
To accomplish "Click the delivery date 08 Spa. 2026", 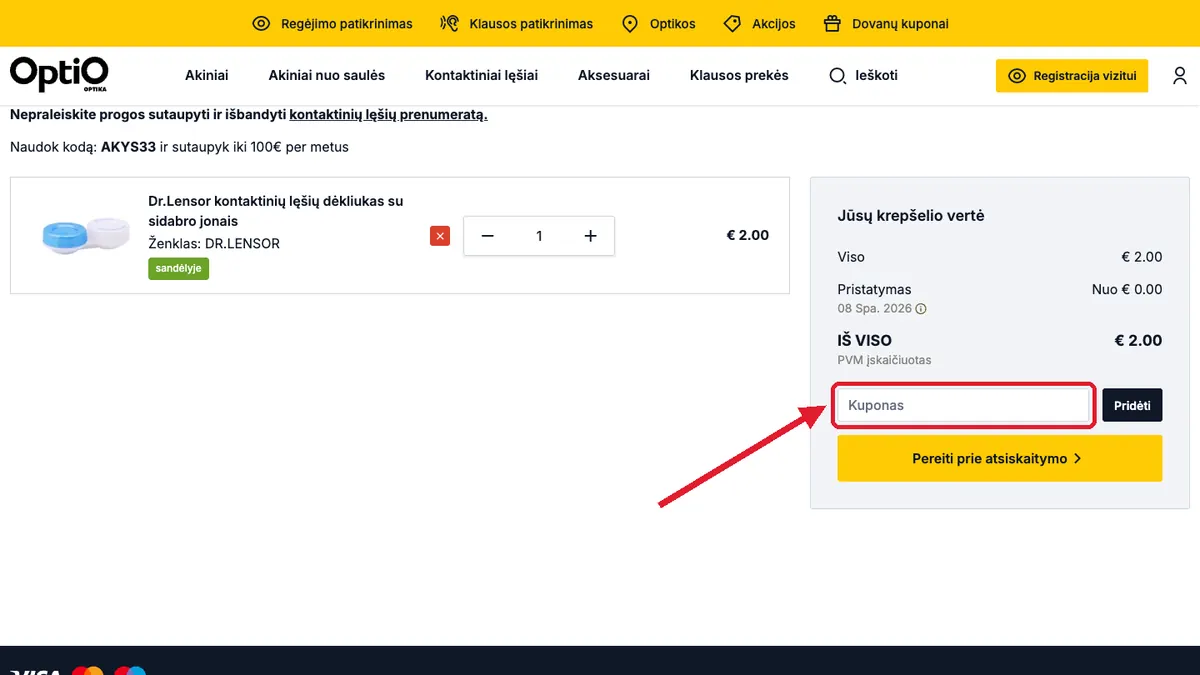I will [x=874, y=309].
